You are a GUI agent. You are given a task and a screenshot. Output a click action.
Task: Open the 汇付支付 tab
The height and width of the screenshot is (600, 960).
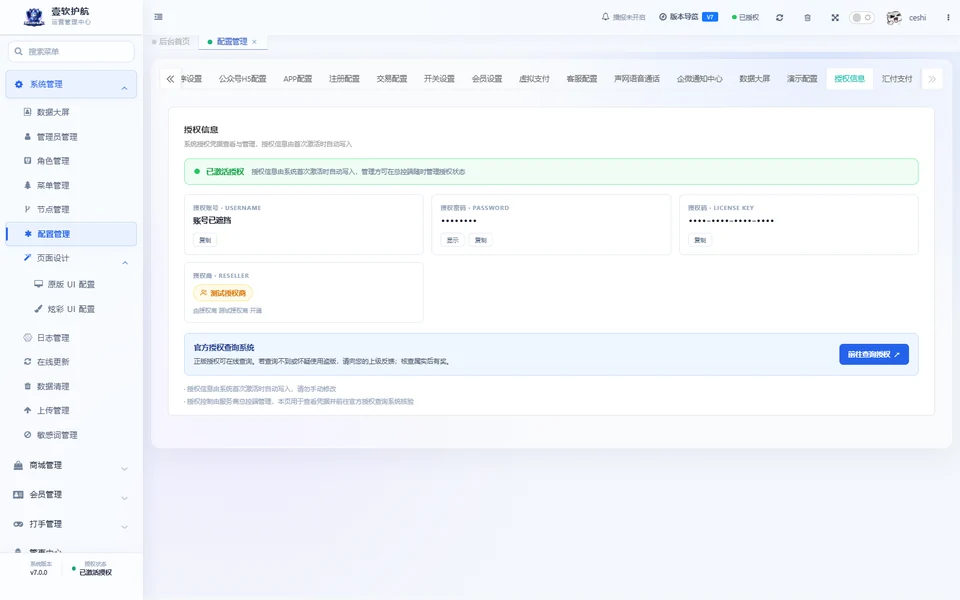coord(897,79)
